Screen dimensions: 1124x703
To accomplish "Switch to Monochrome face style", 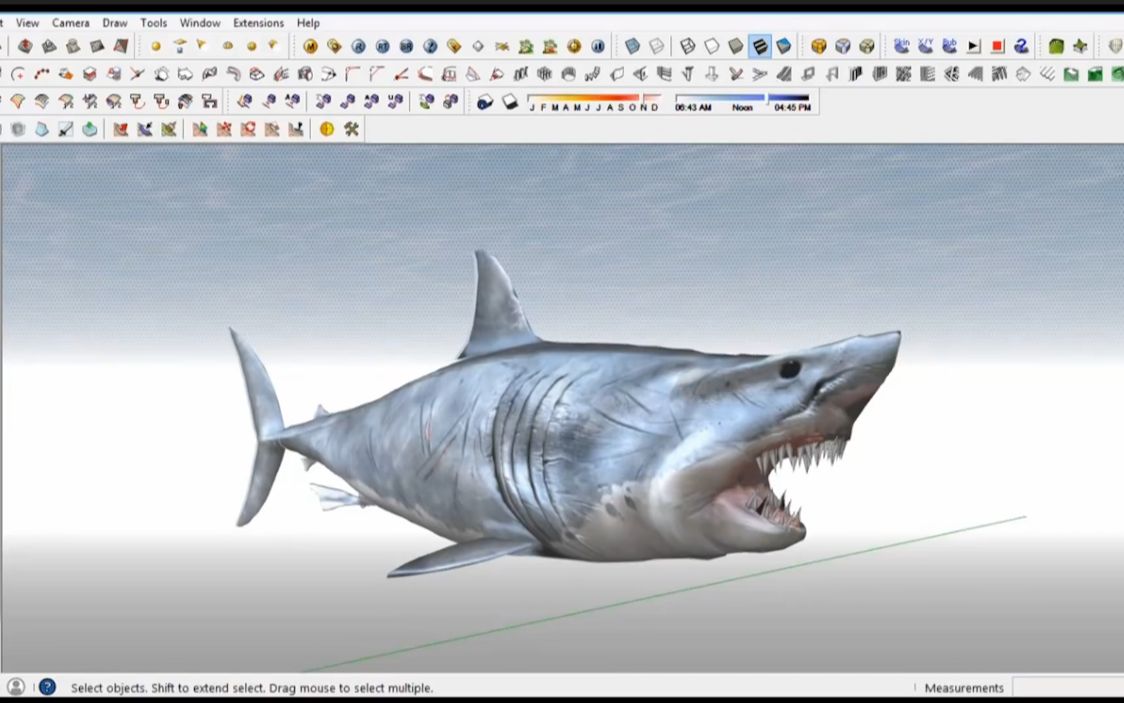I will click(784, 47).
